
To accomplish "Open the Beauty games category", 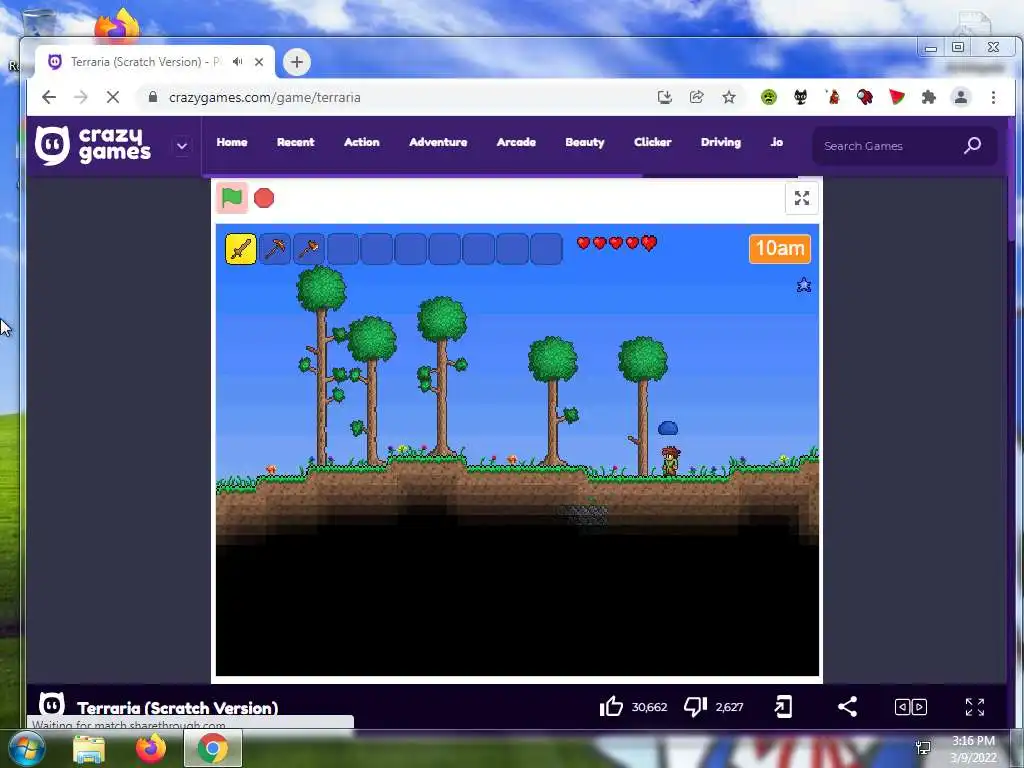I will pyautogui.click(x=584, y=142).
